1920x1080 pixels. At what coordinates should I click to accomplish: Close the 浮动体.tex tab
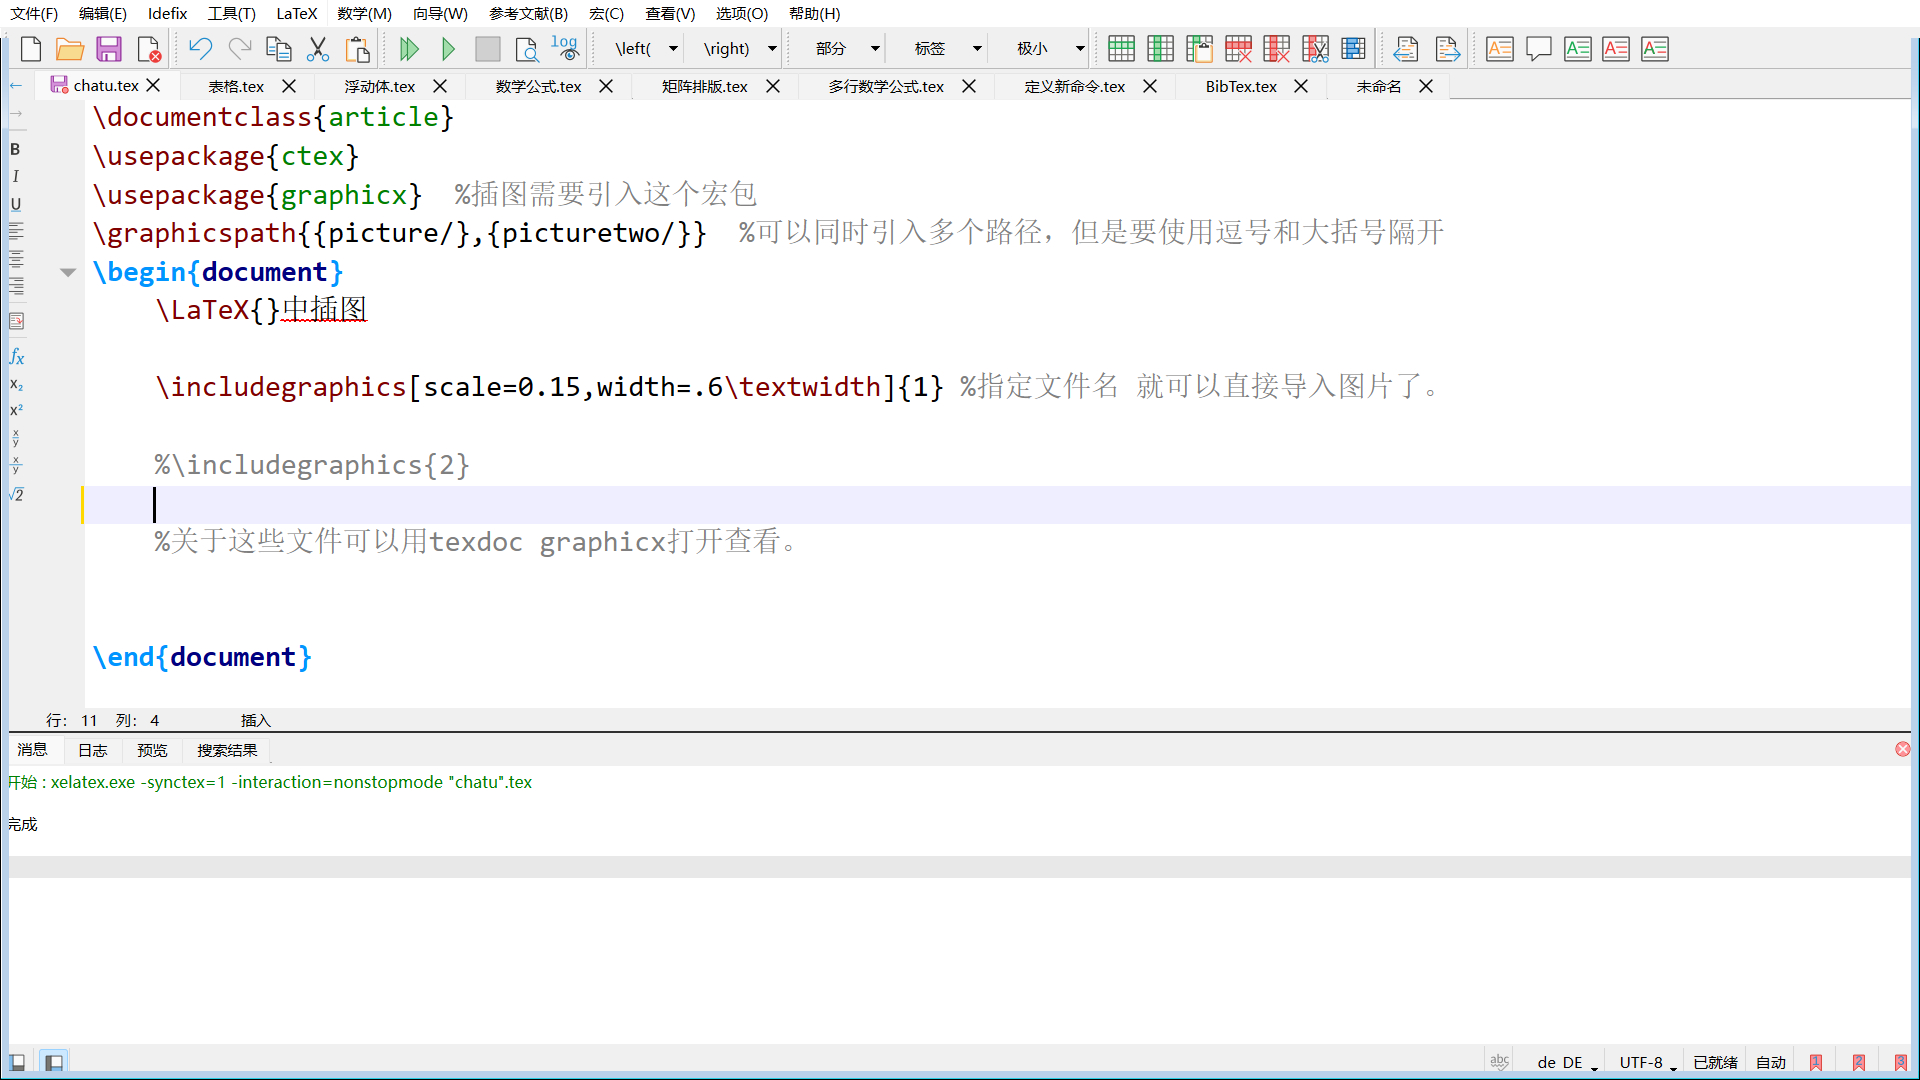(x=440, y=87)
